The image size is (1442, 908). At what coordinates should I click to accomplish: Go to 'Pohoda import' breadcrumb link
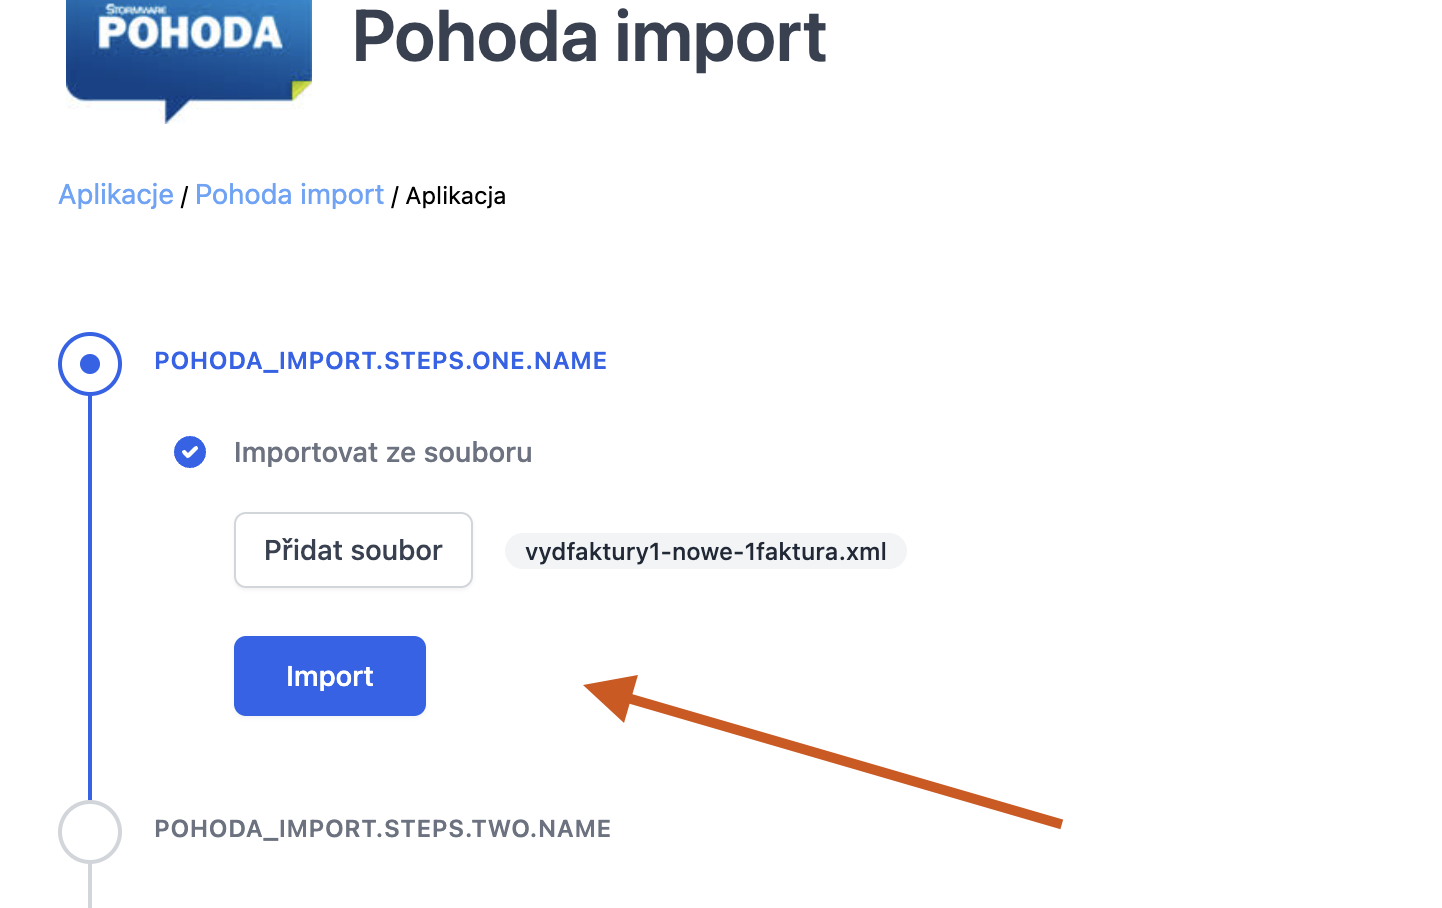tap(289, 195)
